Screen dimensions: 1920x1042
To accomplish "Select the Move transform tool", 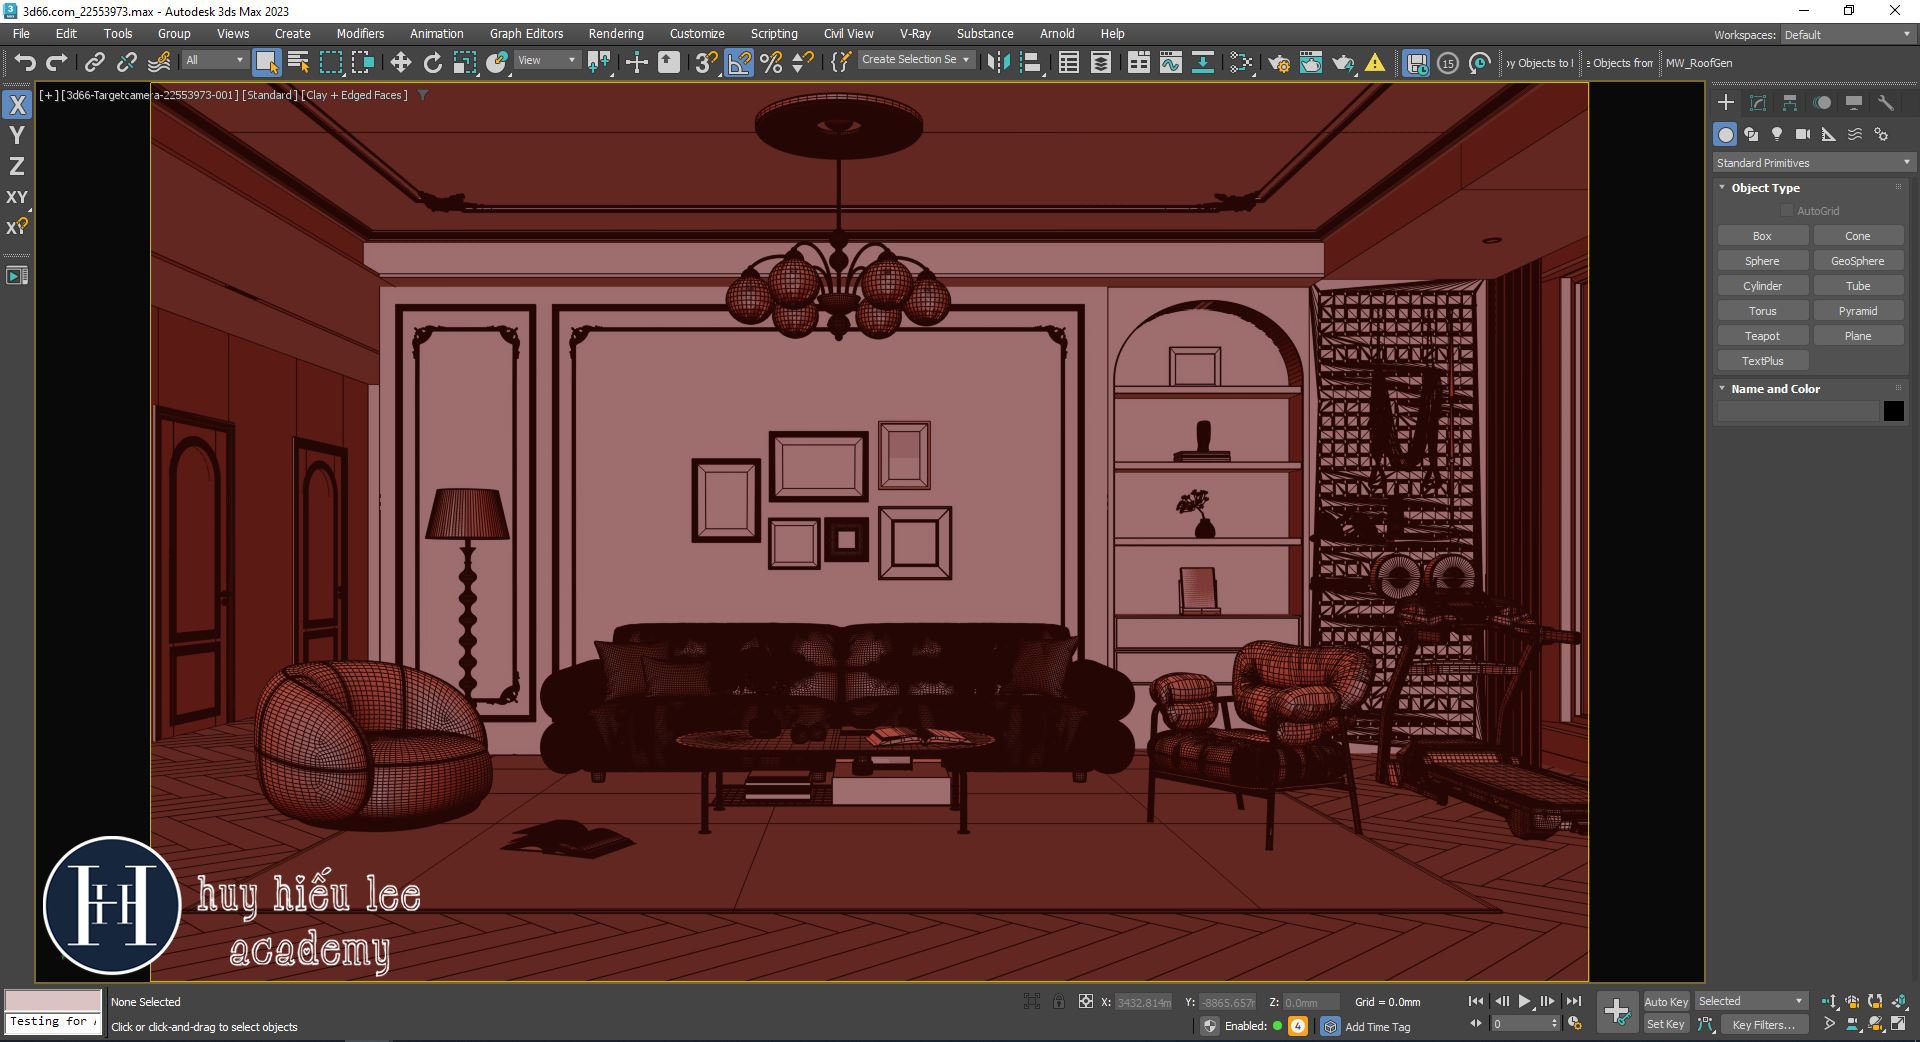I will pos(400,63).
